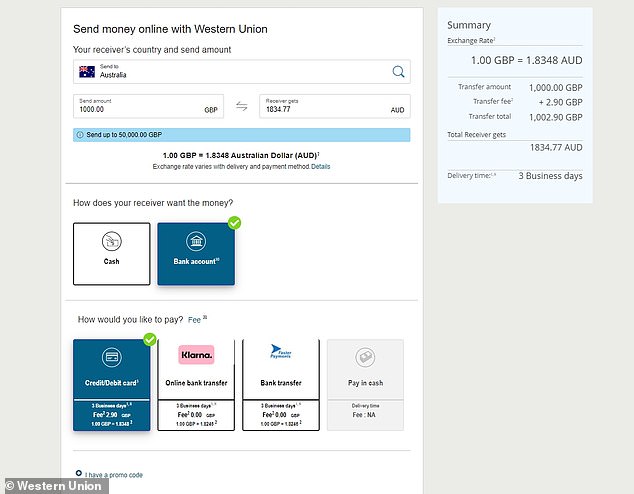This screenshot has height=494, width=634.
Task: Click the info icon beside Send up to 50,000.00 GBP
Action: pyautogui.click(x=80, y=135)
